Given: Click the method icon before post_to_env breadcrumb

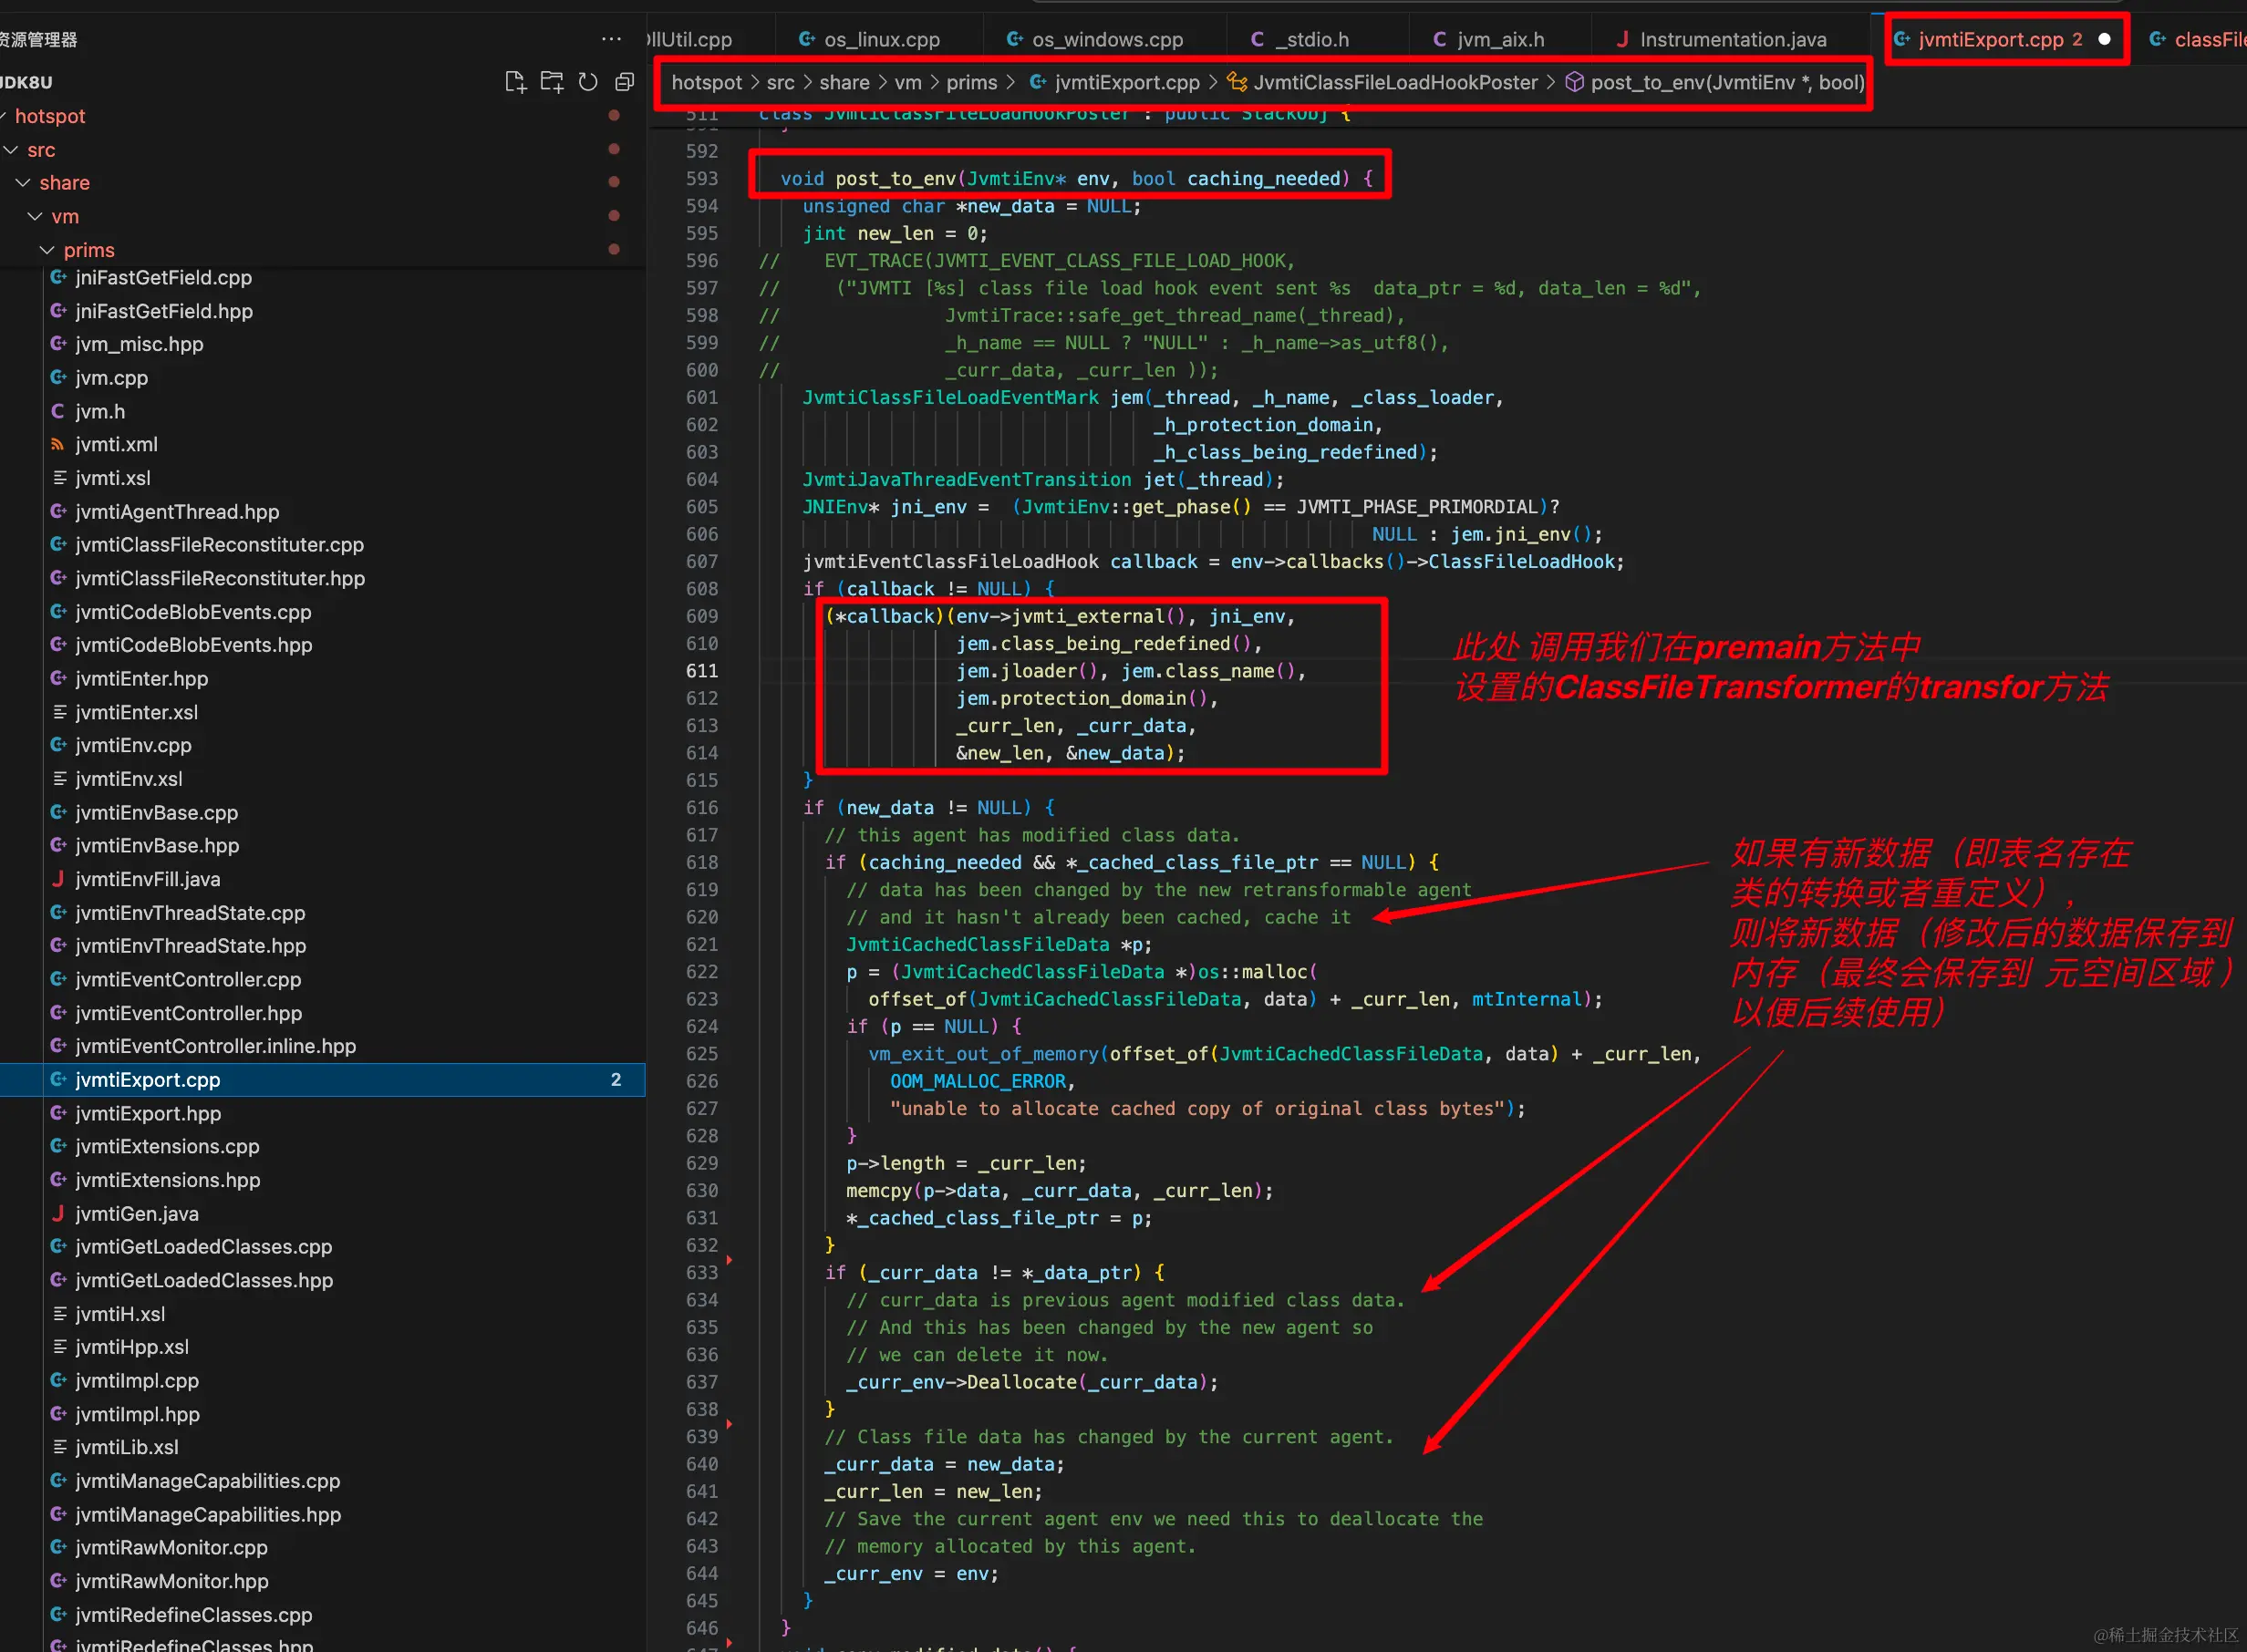Looking at the screenshot, I should point(1574,82).
